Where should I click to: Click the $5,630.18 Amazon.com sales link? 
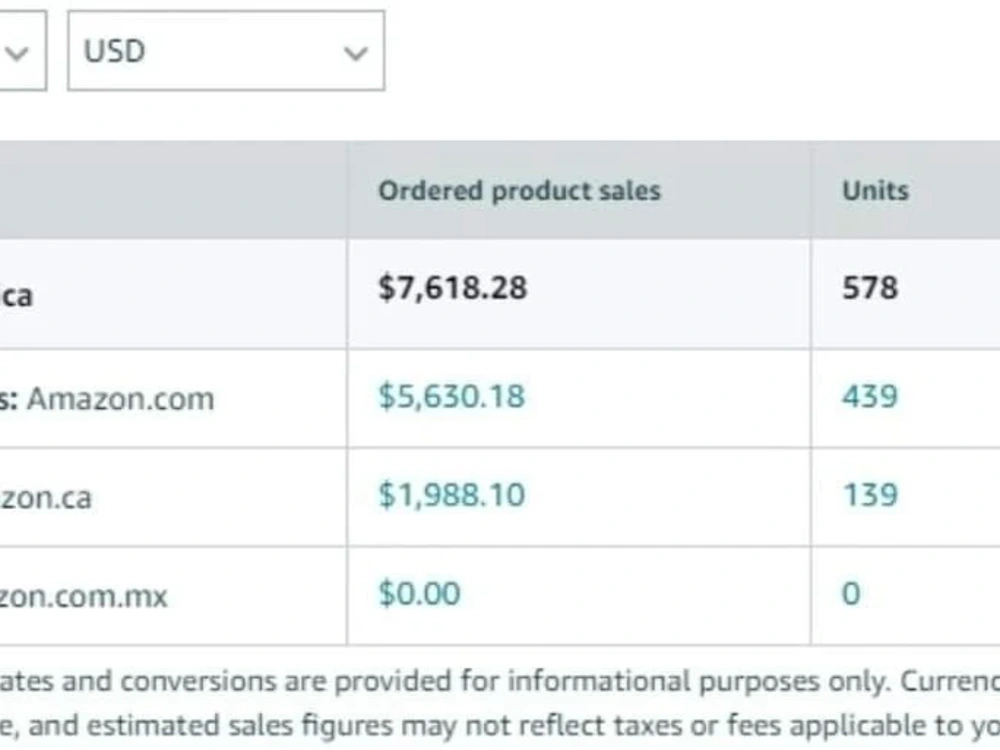point(452,396)
